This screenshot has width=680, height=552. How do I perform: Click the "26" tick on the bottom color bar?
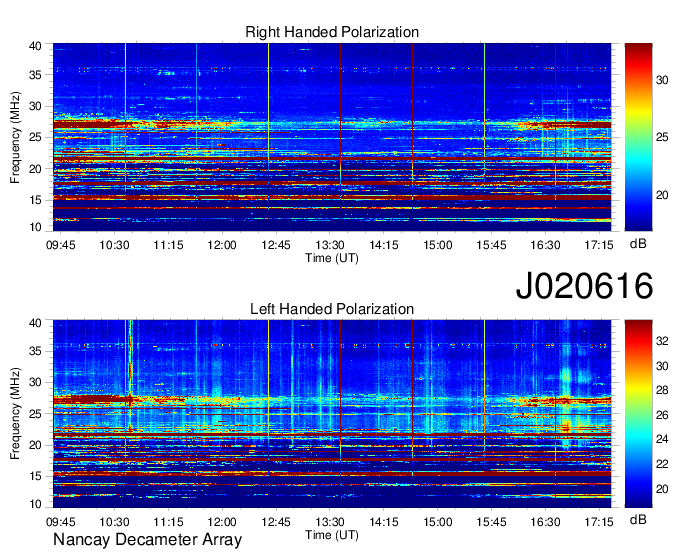[662, 415]
